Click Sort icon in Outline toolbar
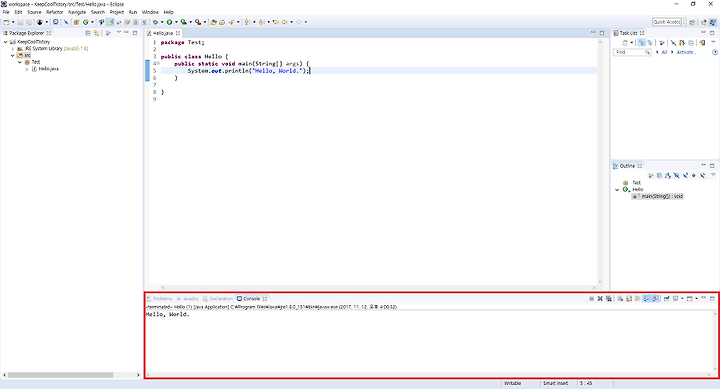 [668, 175]
